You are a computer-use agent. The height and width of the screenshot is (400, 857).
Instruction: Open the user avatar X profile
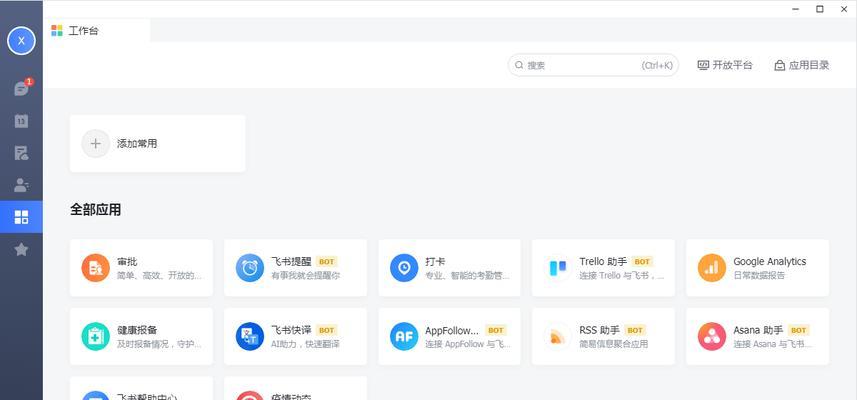tap(21, 41)
